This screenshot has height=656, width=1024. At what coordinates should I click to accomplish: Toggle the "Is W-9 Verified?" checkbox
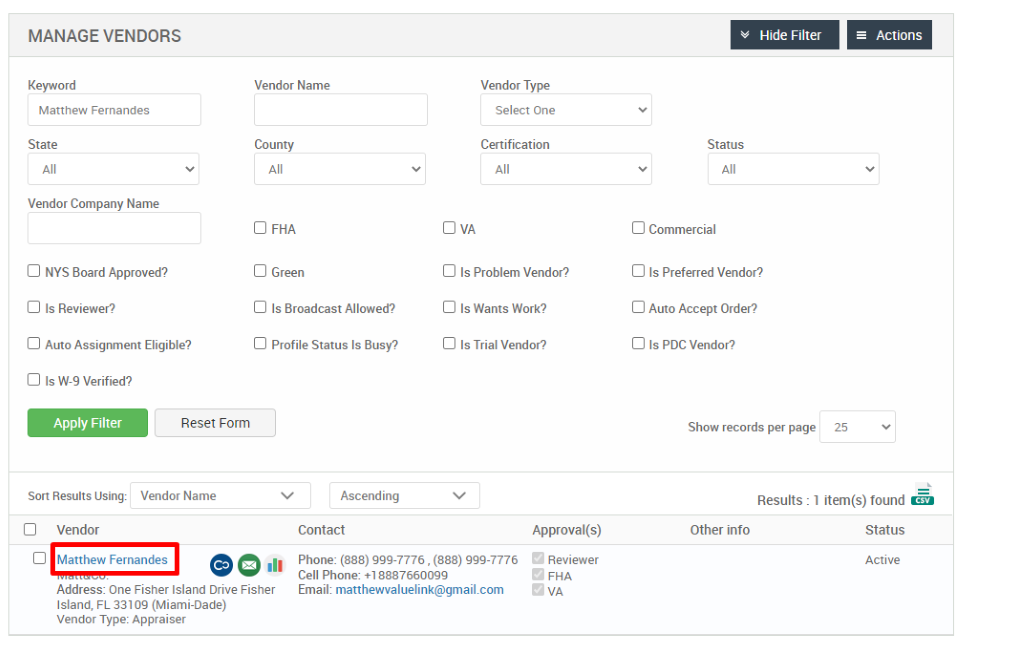(x=33, y=380)
